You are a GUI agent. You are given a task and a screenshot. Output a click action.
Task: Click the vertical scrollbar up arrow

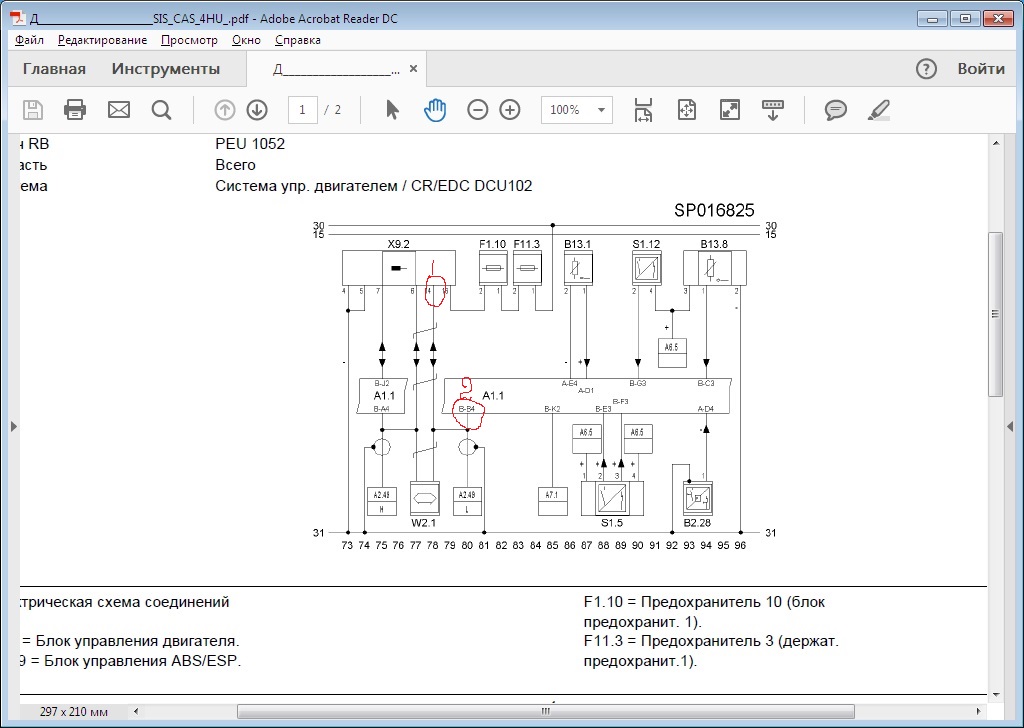pos(995,143)
